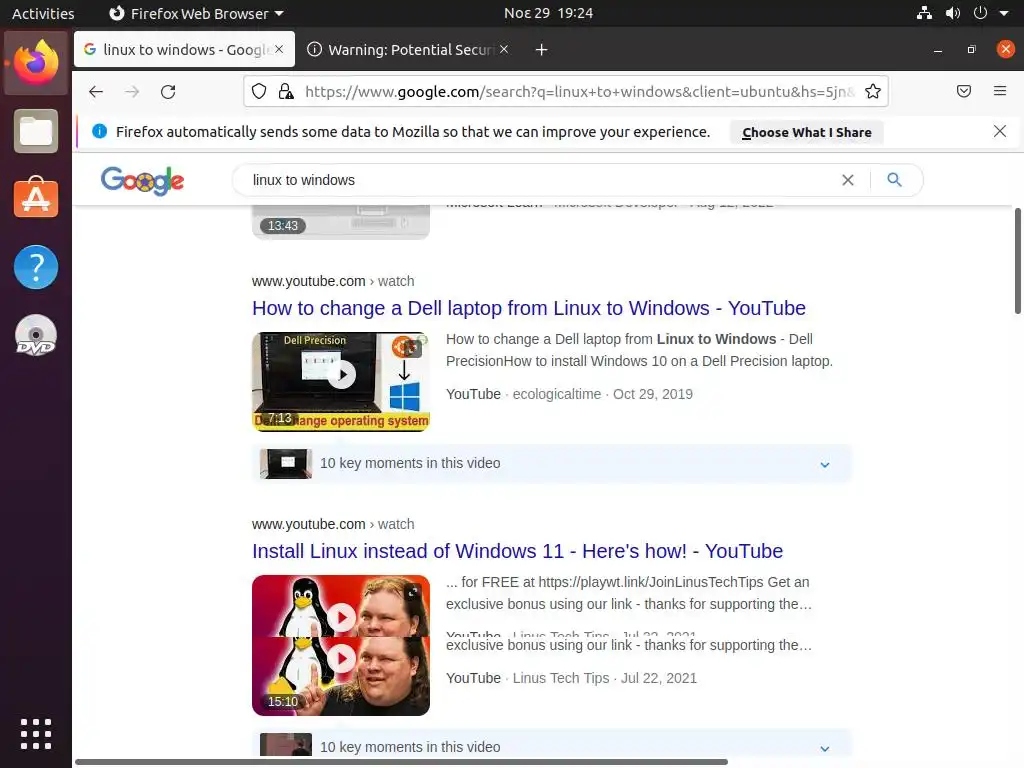Open the tracking protection shield icon
This screenshot has height=768, width=1024.
tap(259, 91)
